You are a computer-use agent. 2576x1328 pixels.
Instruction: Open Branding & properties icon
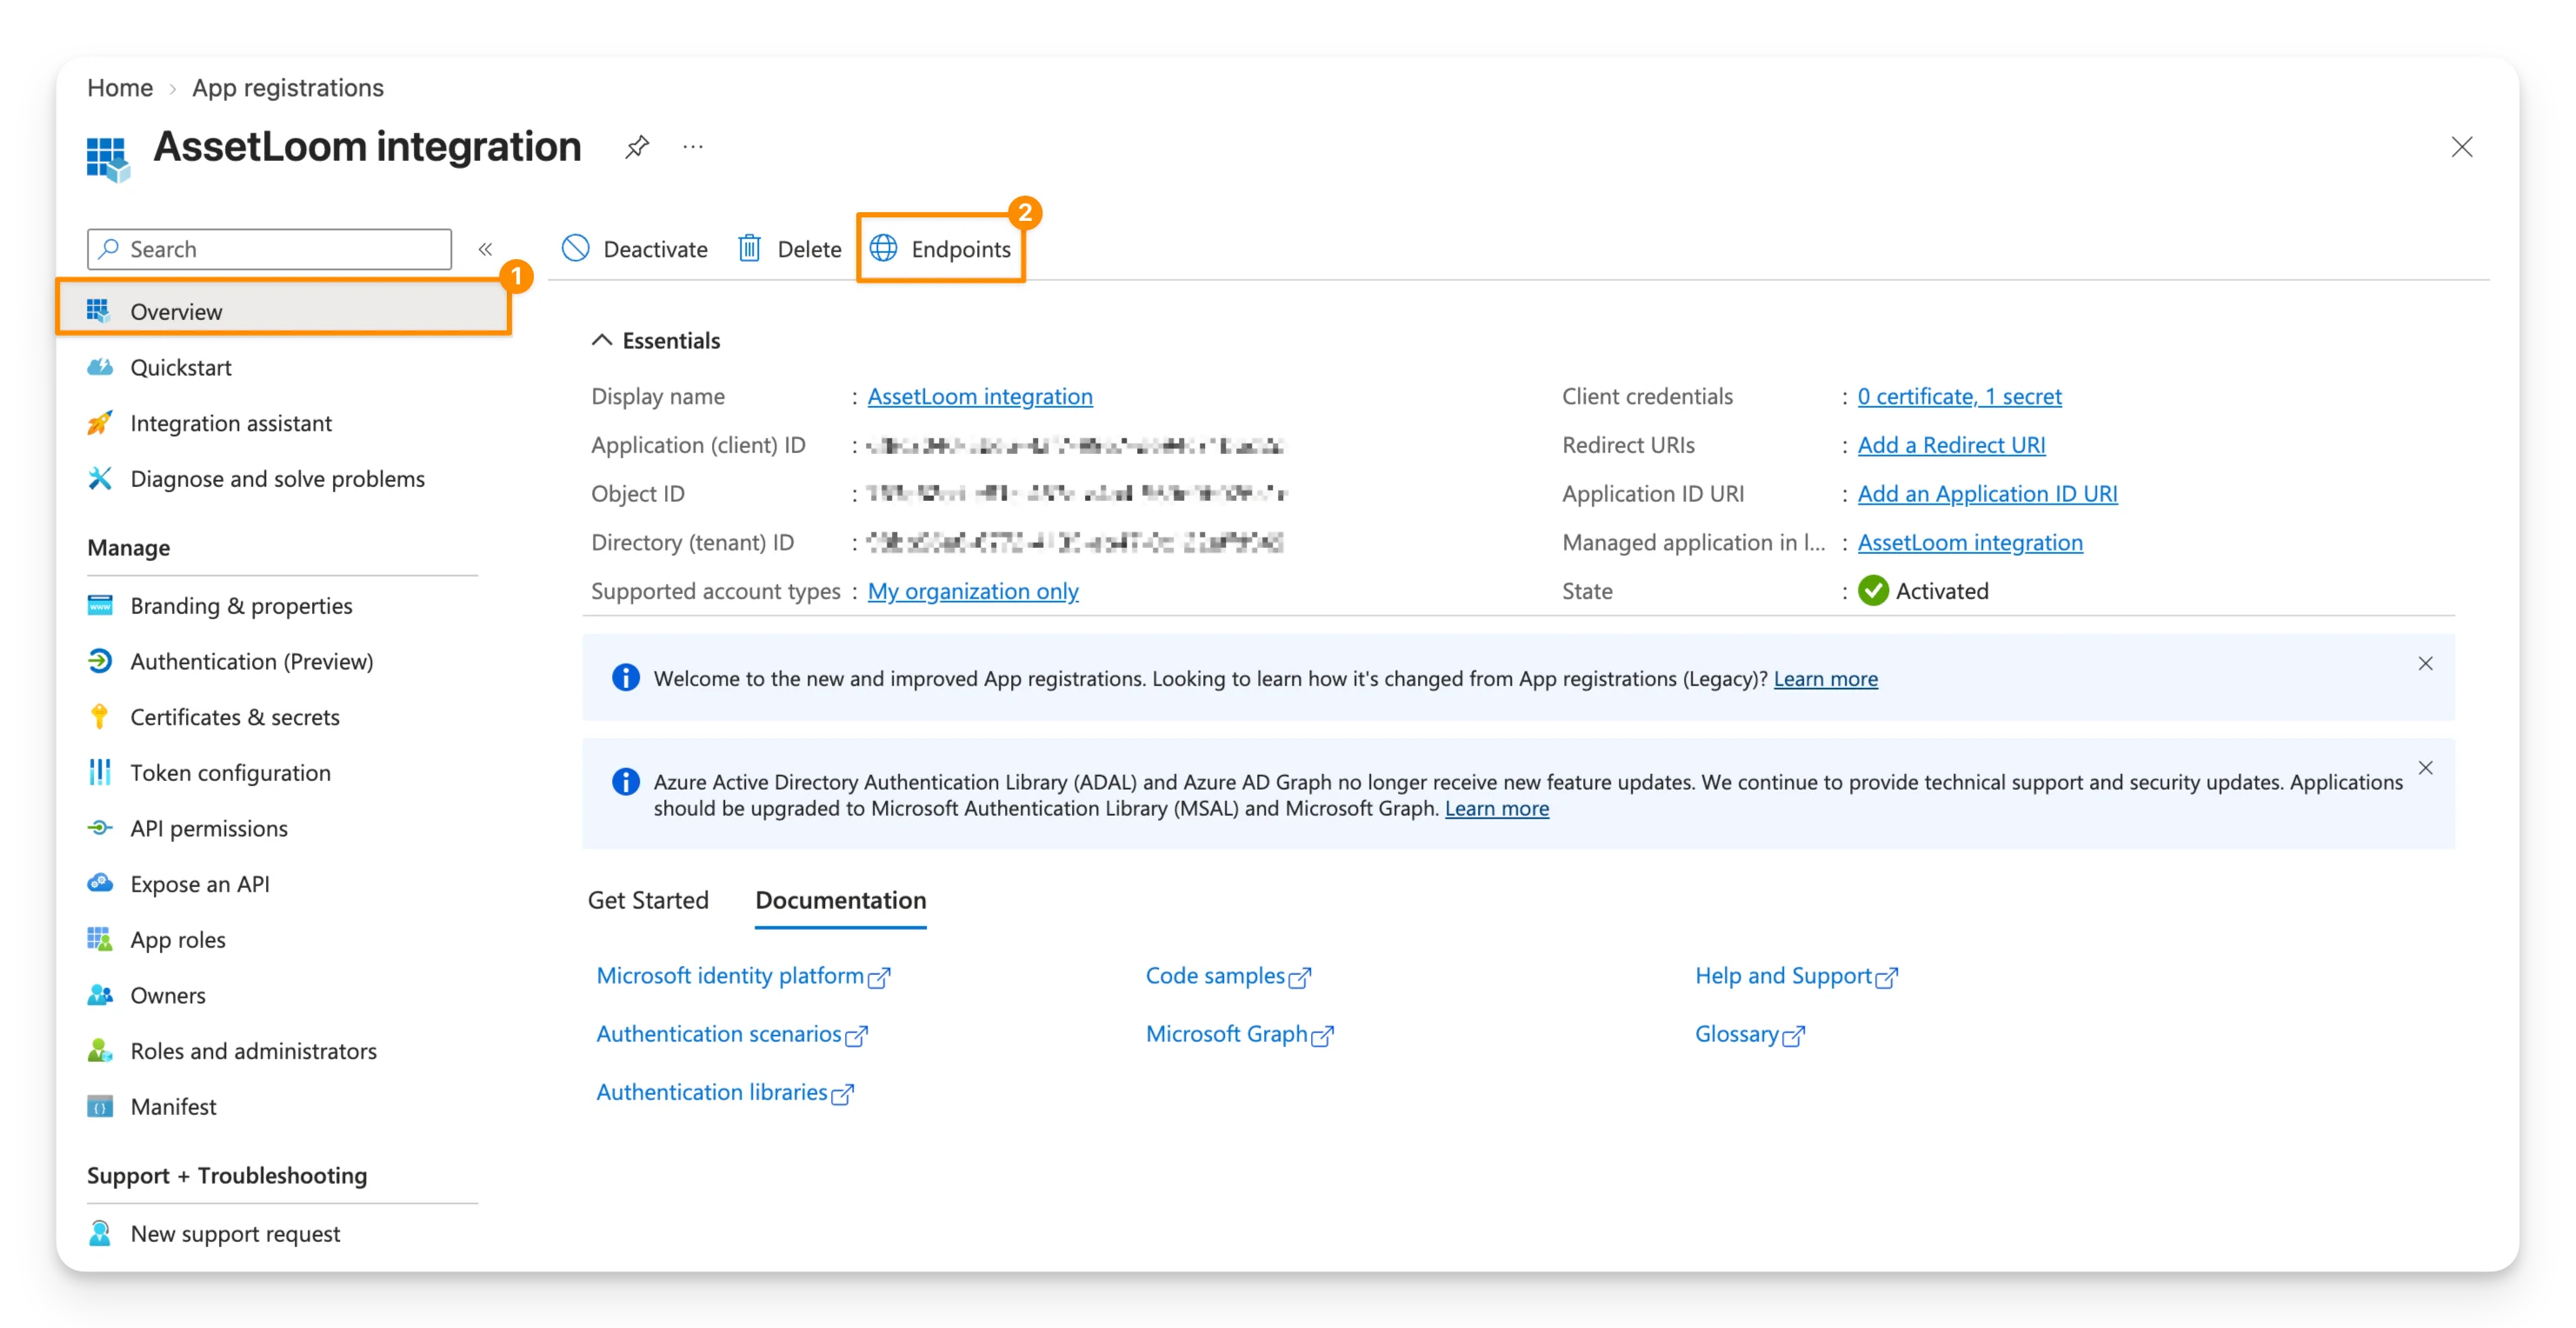click(100, 605)
